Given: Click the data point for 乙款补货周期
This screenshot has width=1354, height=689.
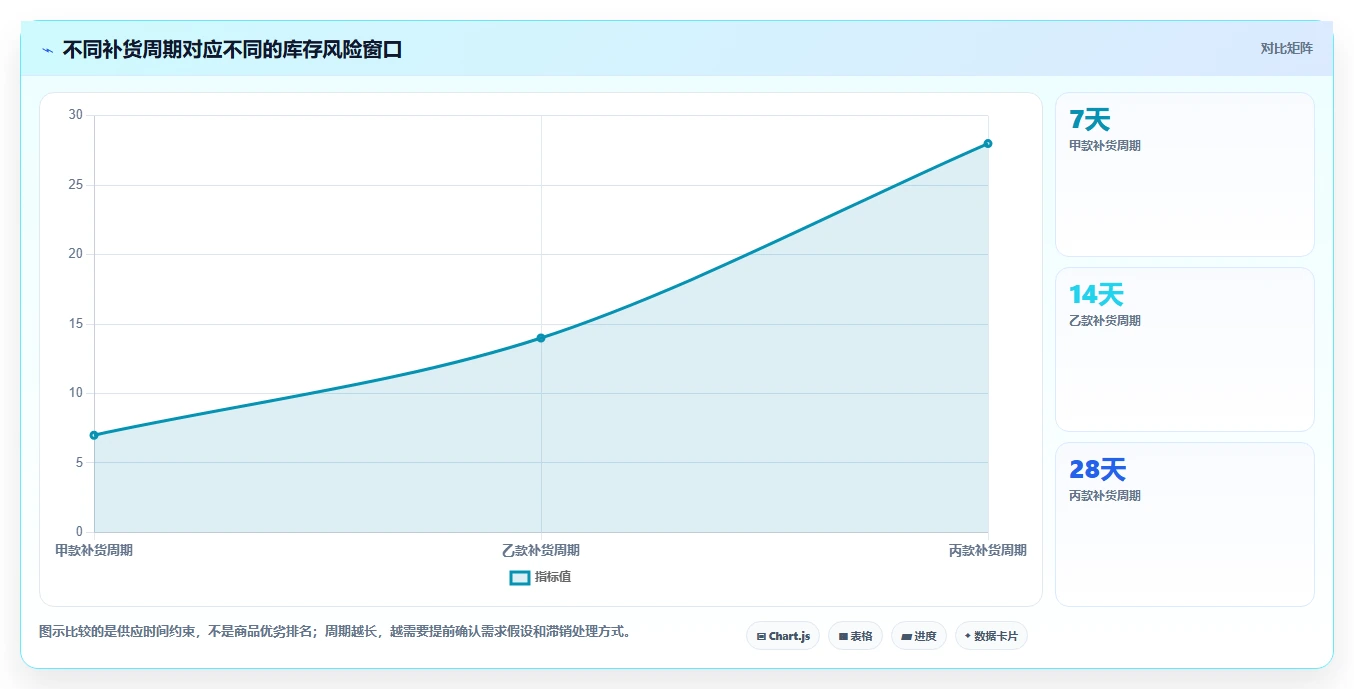Looking at the screenshot, I should point(541,338).
